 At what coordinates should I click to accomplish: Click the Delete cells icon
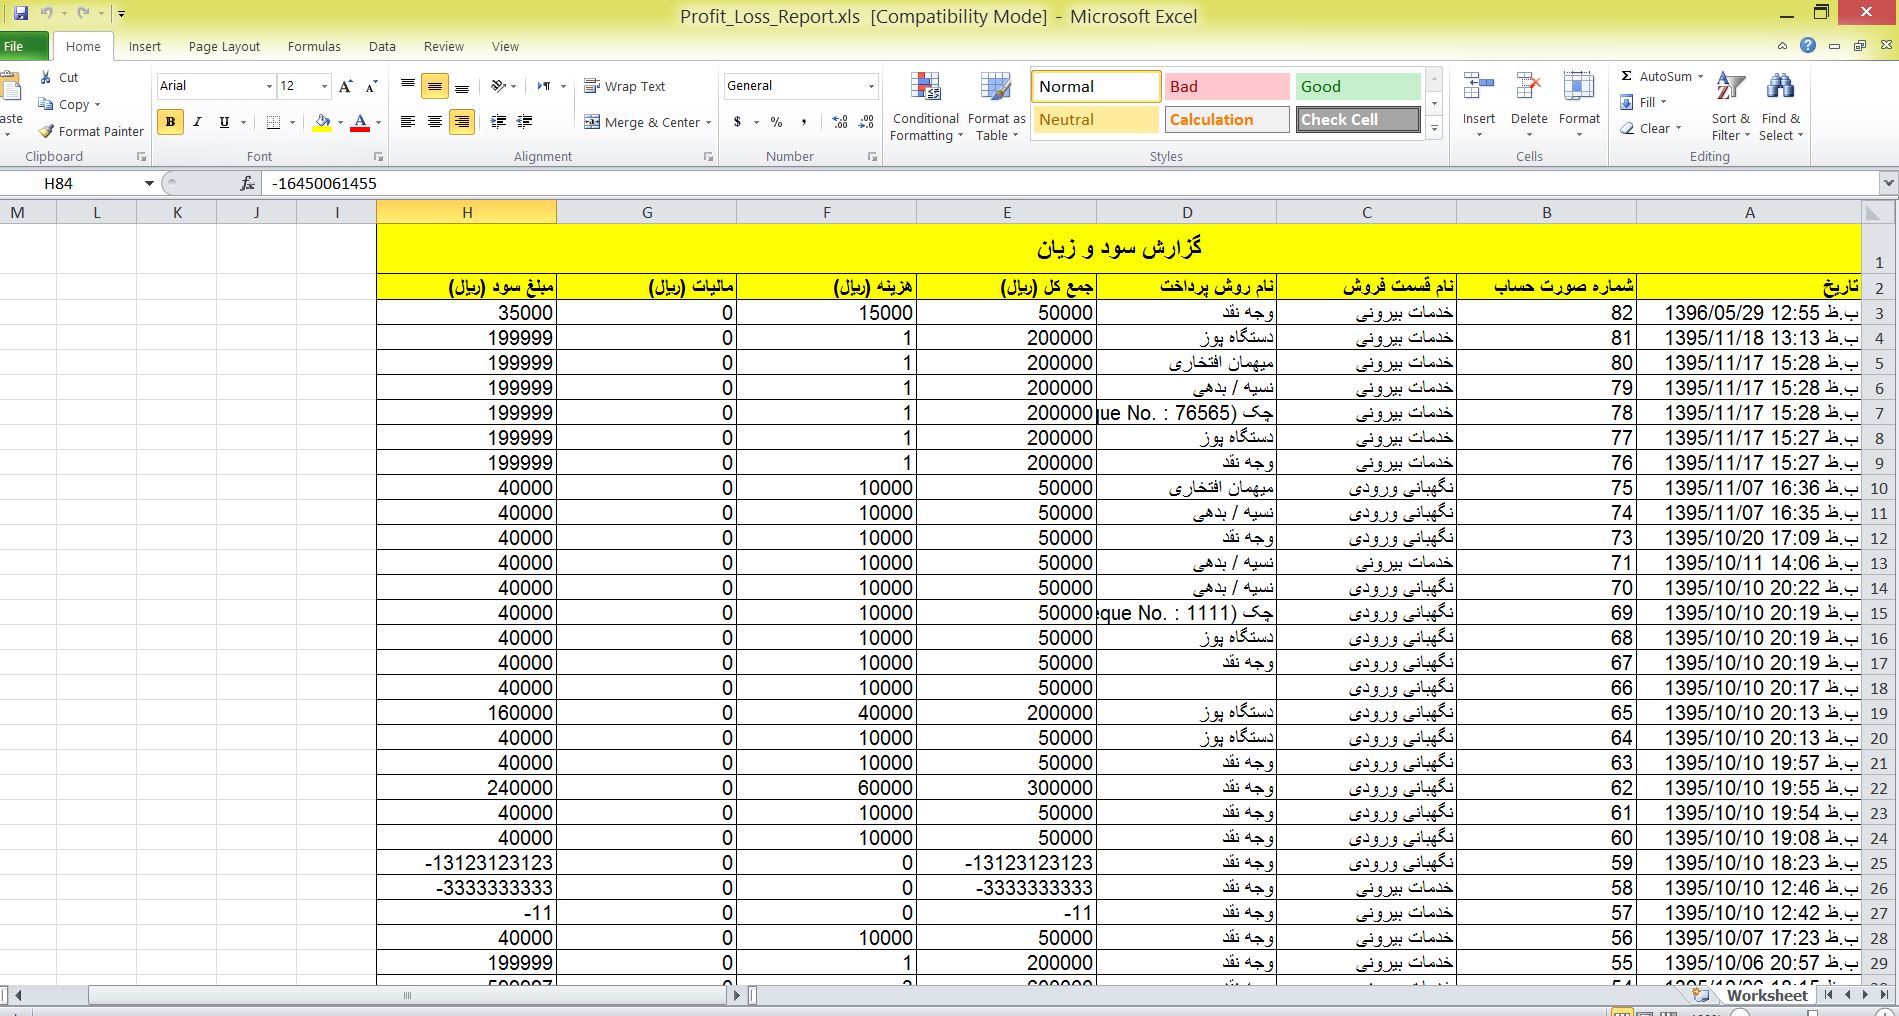(1528, 88)
